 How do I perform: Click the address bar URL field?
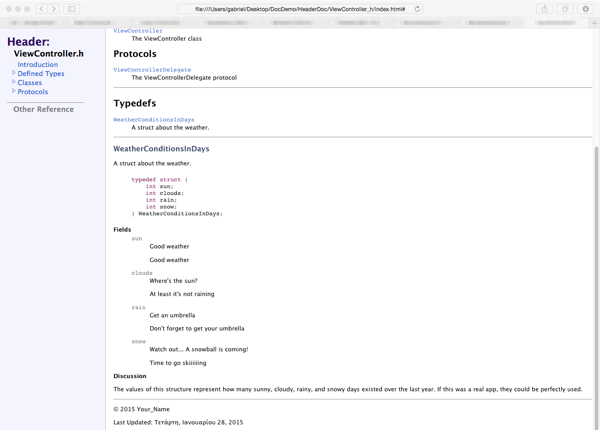[x=300, y=9]
